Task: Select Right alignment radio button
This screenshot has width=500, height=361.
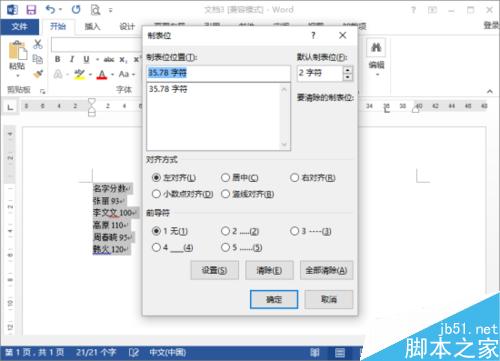Action: coord(294,178)
